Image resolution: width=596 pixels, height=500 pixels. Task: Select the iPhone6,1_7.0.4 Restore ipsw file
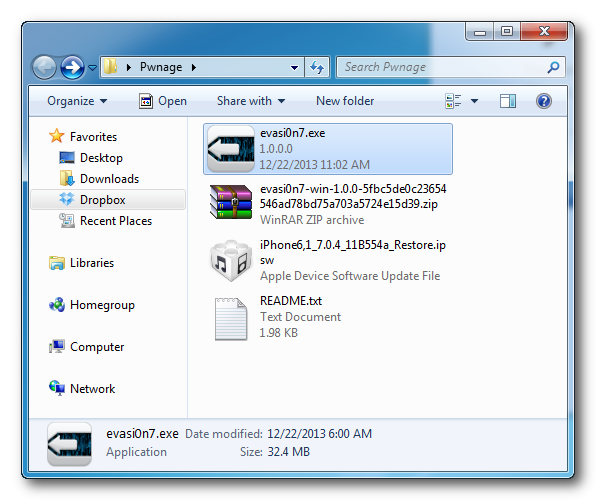point(352,252)
